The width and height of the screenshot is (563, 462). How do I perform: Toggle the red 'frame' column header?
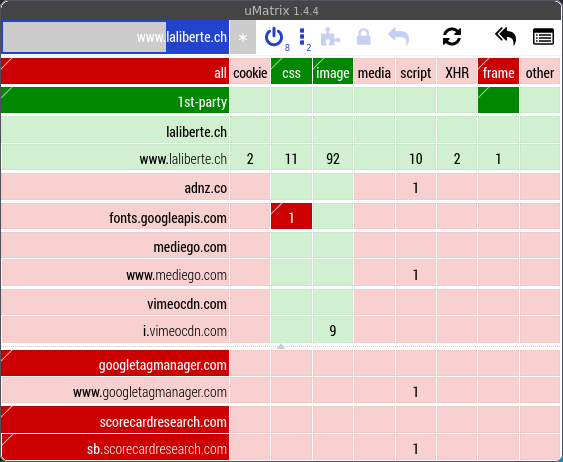pos(498,71)
